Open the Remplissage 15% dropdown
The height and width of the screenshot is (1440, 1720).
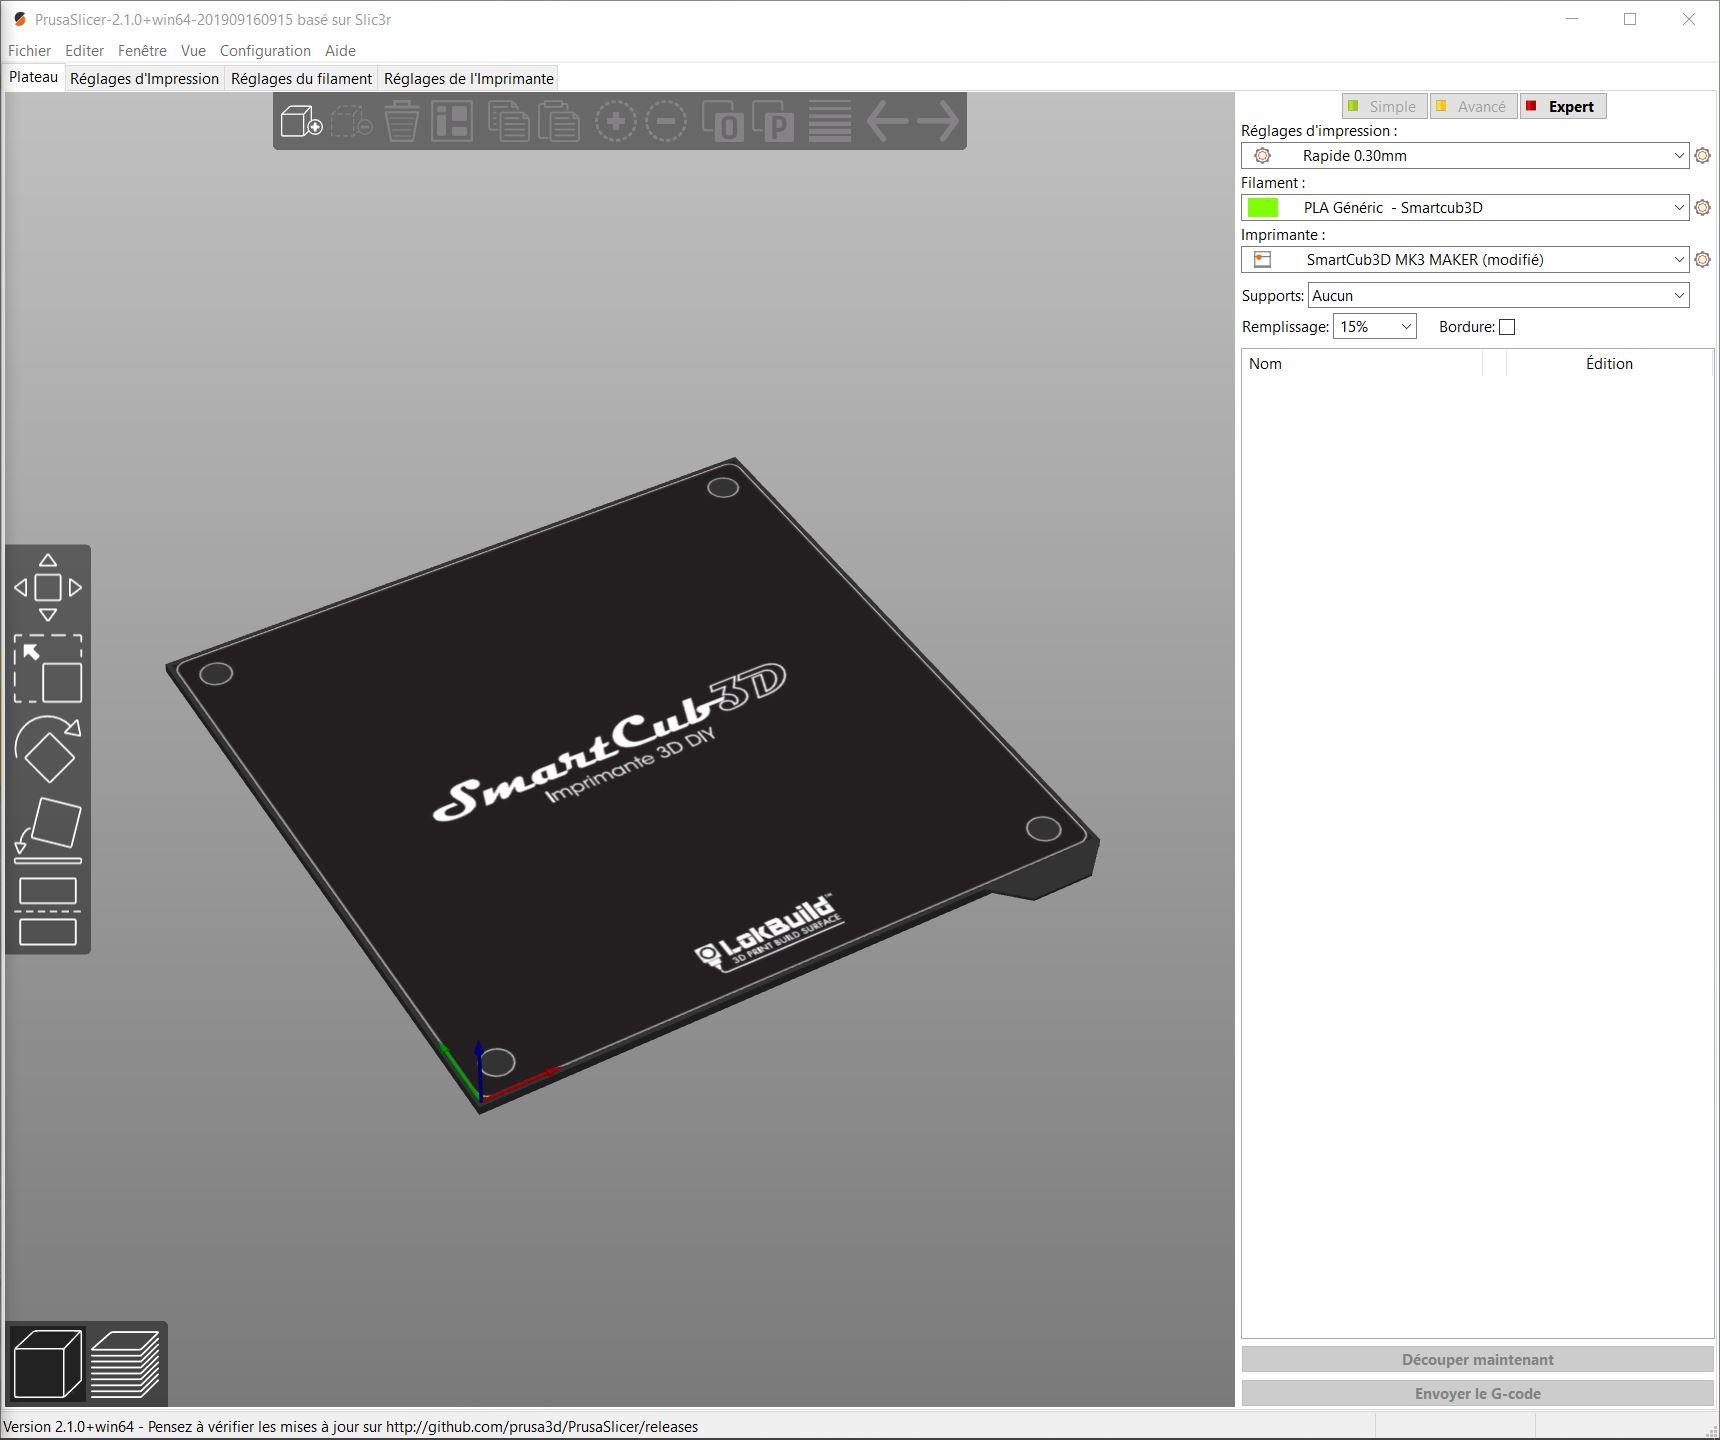point(1374,327)
